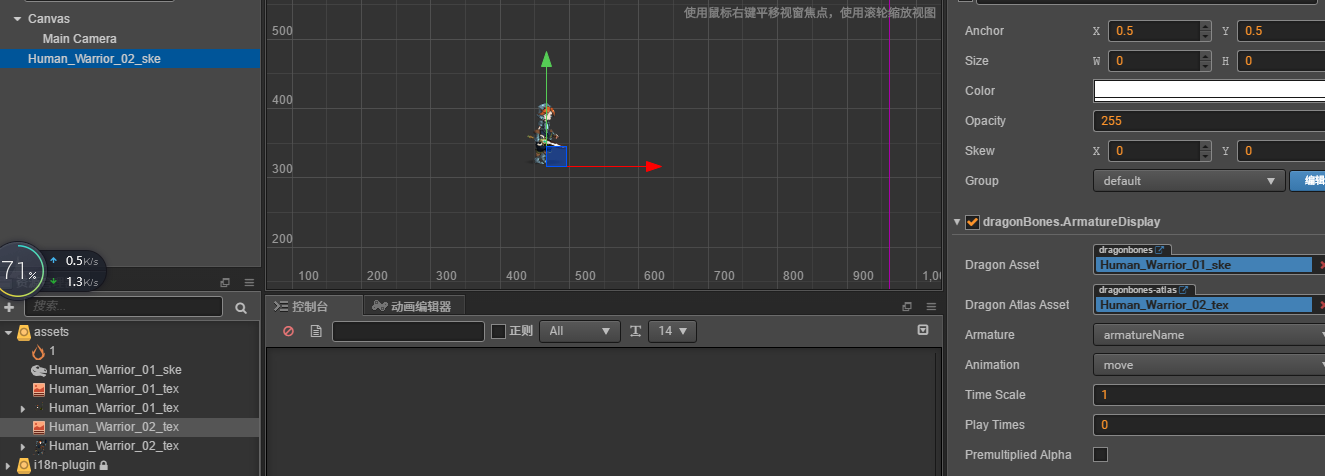Click the blue move gizmo square in scene
Image resolution: width=1325 pixels, height=476 pixels.
click(x=556, y=156)
